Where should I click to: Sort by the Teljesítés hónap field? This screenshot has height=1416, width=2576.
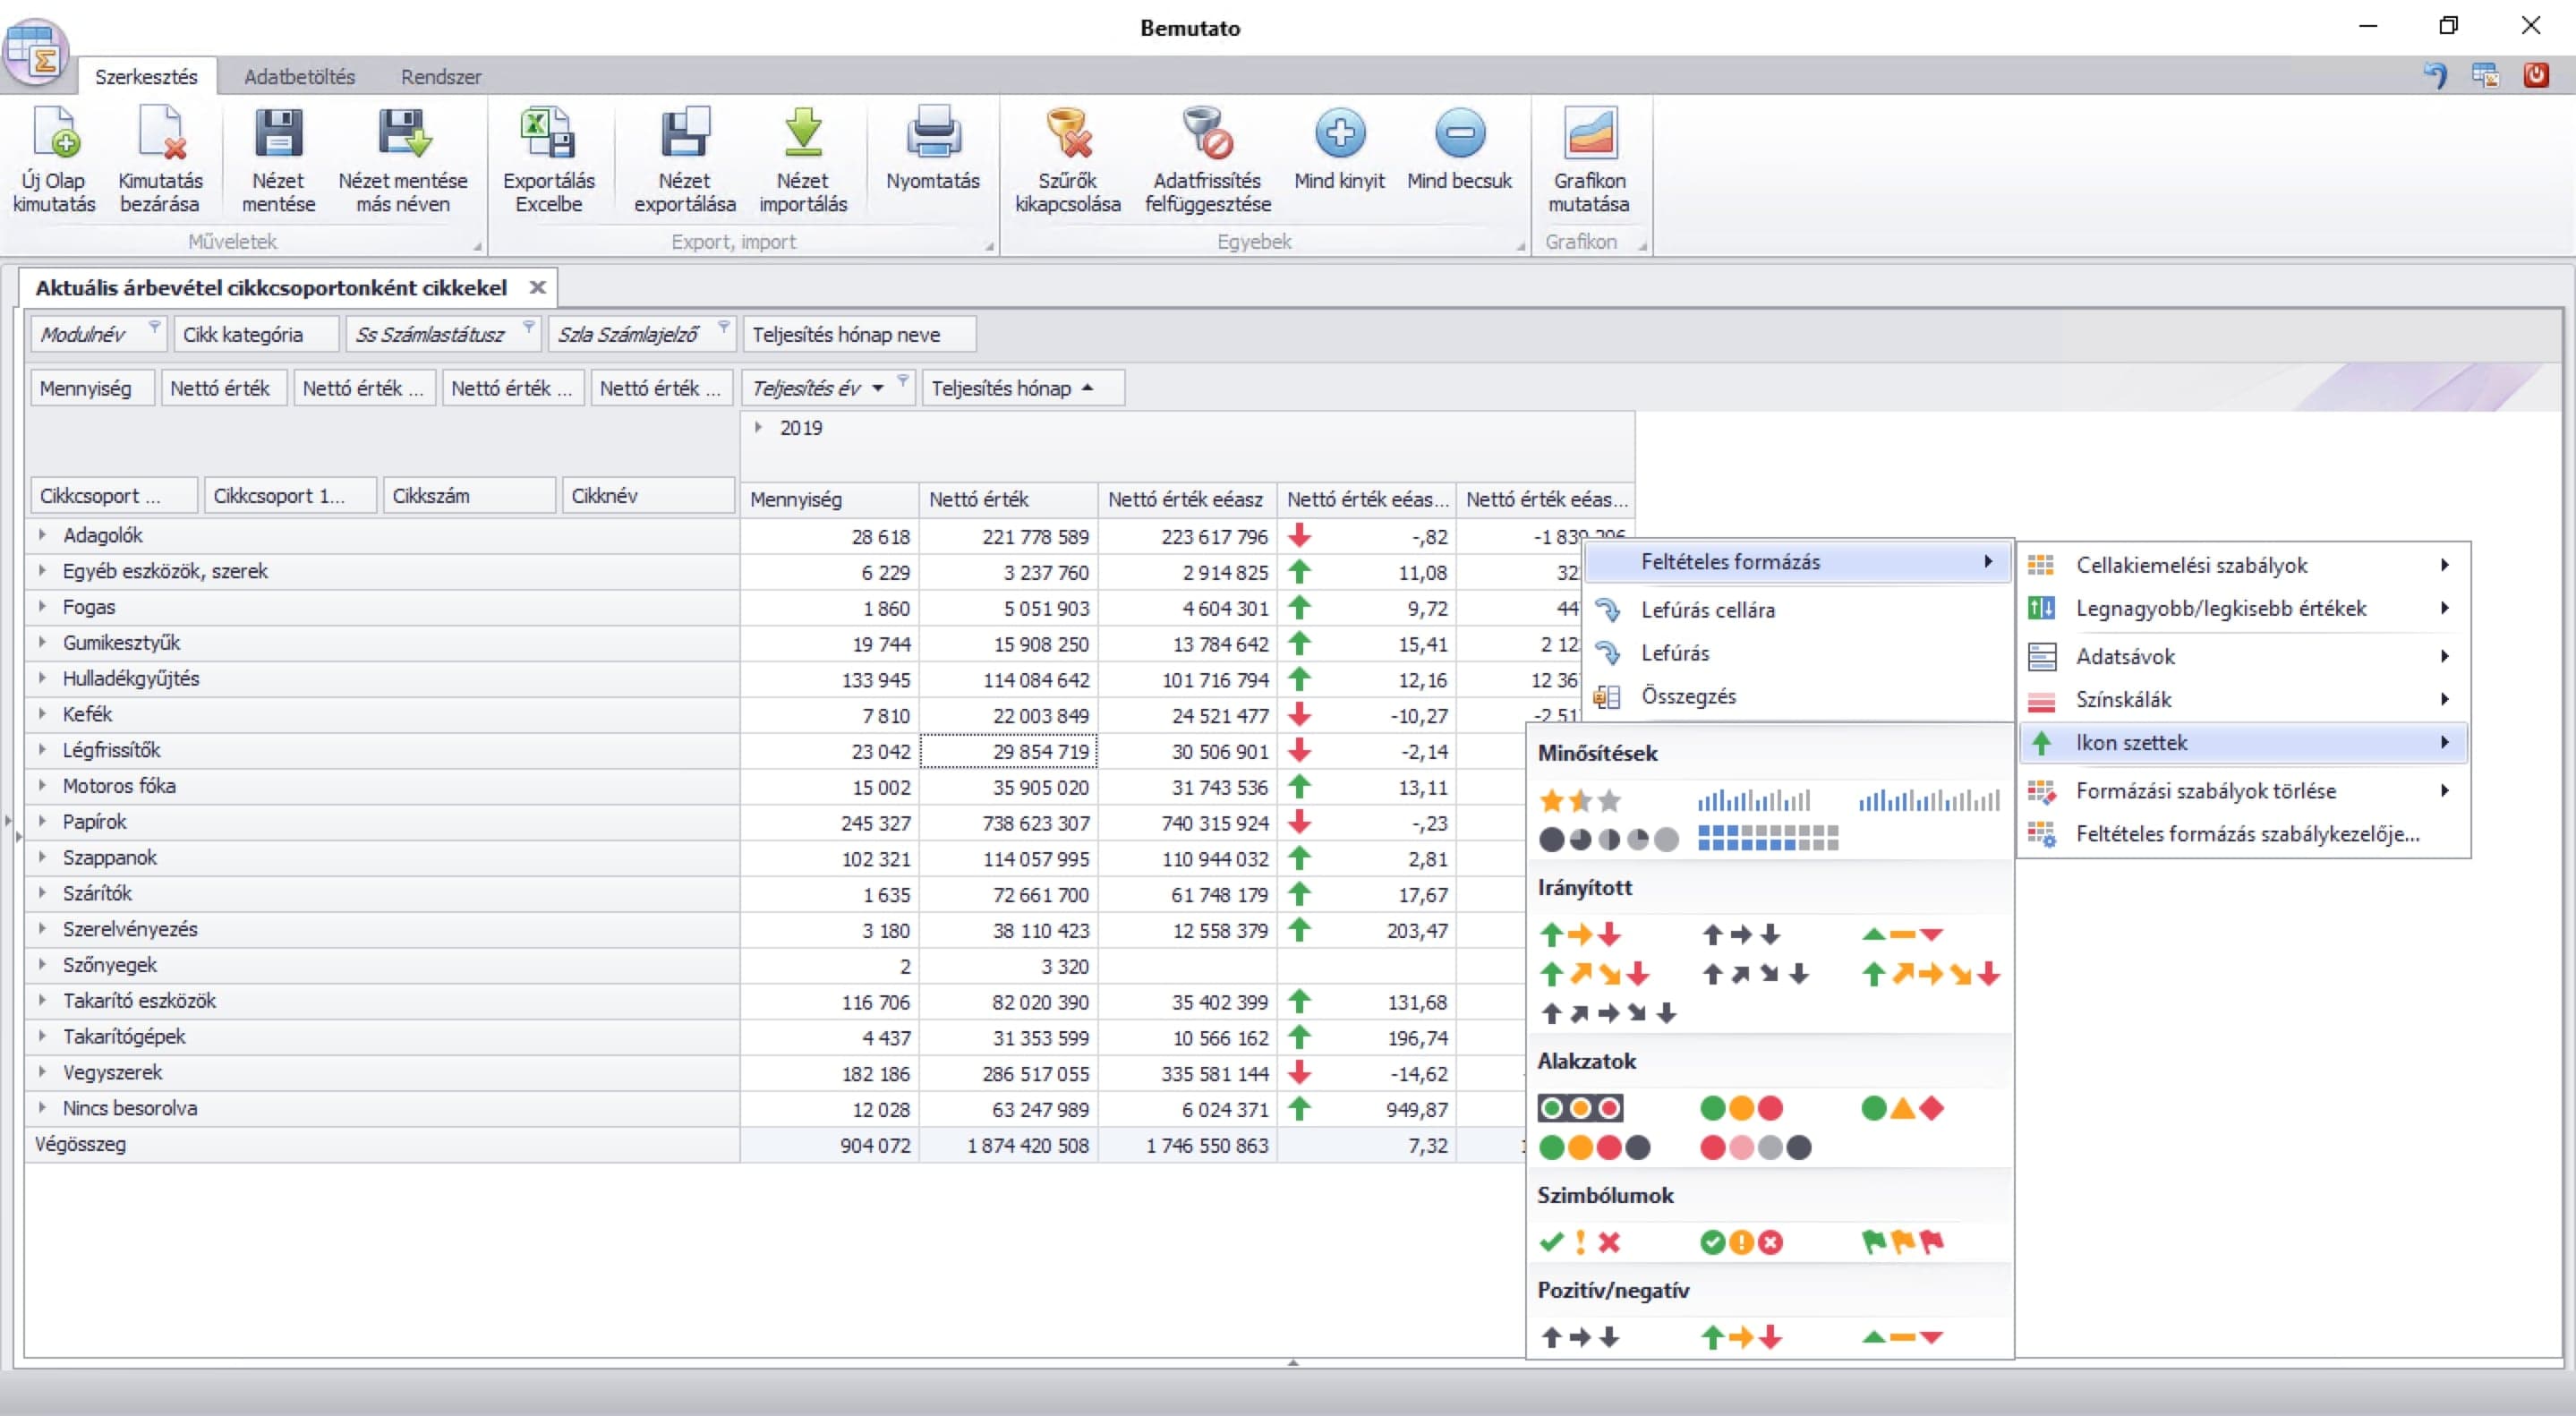point(1023,388)
